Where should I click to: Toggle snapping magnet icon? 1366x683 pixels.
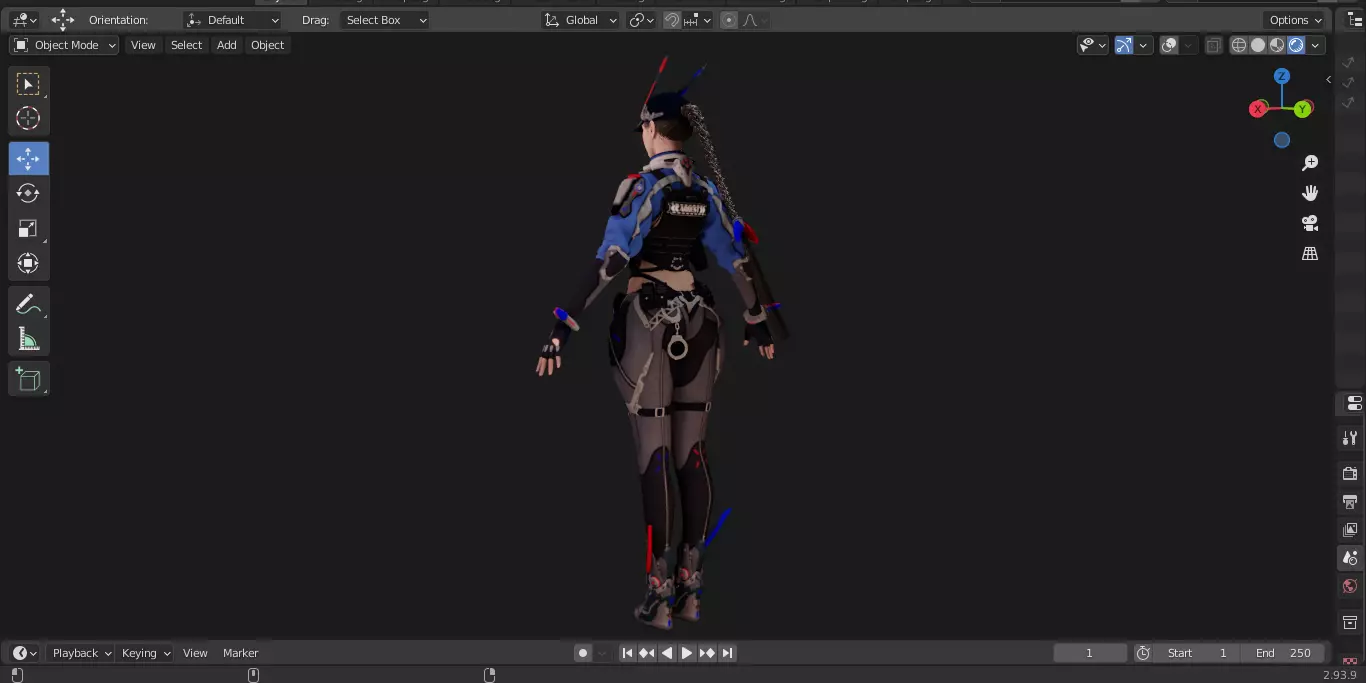[x=673, y=20]
